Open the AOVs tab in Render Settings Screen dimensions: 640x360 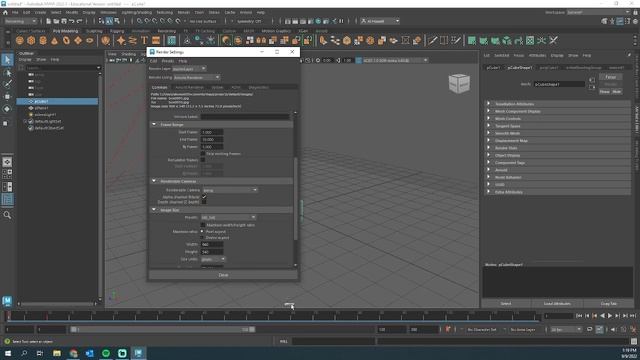[236, 87]
